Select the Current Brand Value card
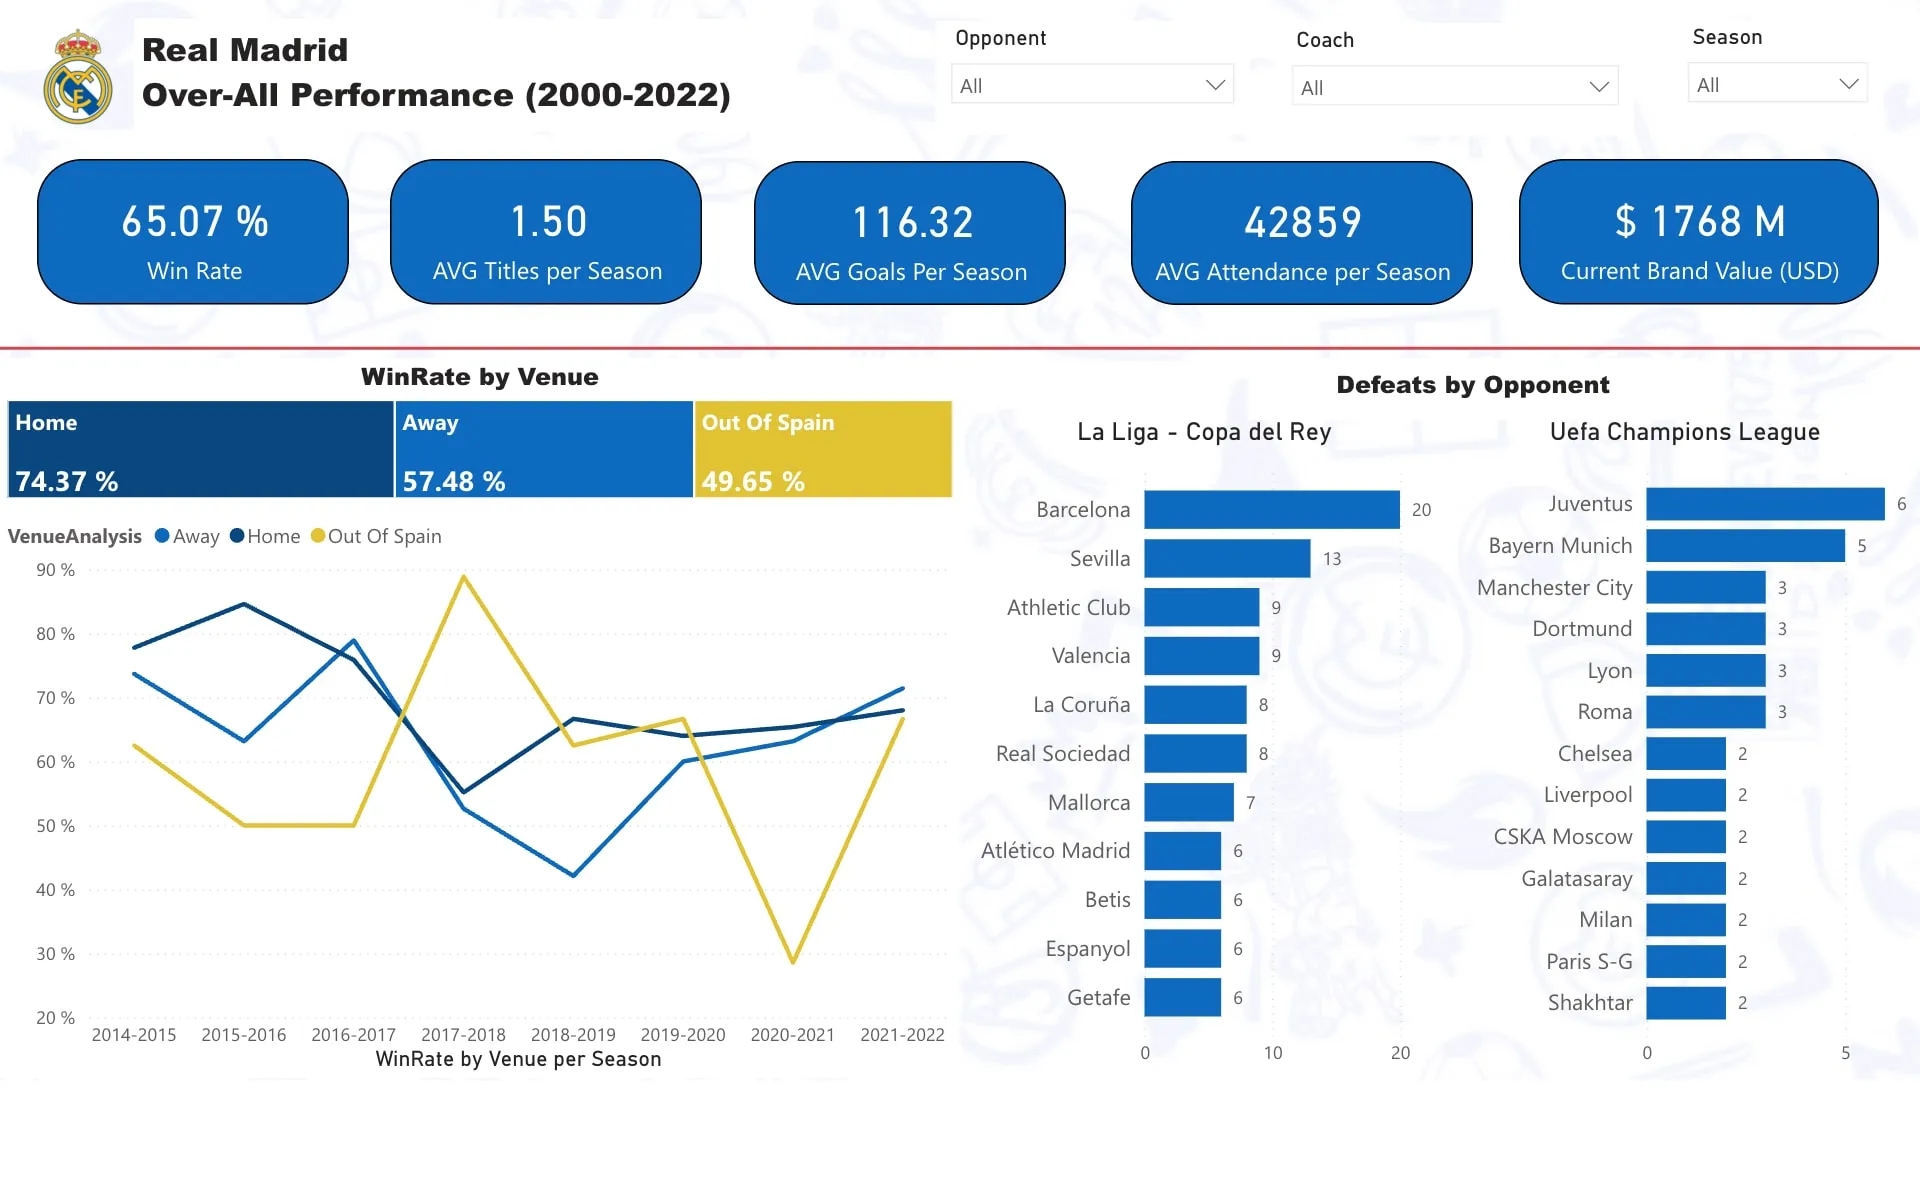This screenshot has width=1920, height=1200. [x=1699, y=232]
